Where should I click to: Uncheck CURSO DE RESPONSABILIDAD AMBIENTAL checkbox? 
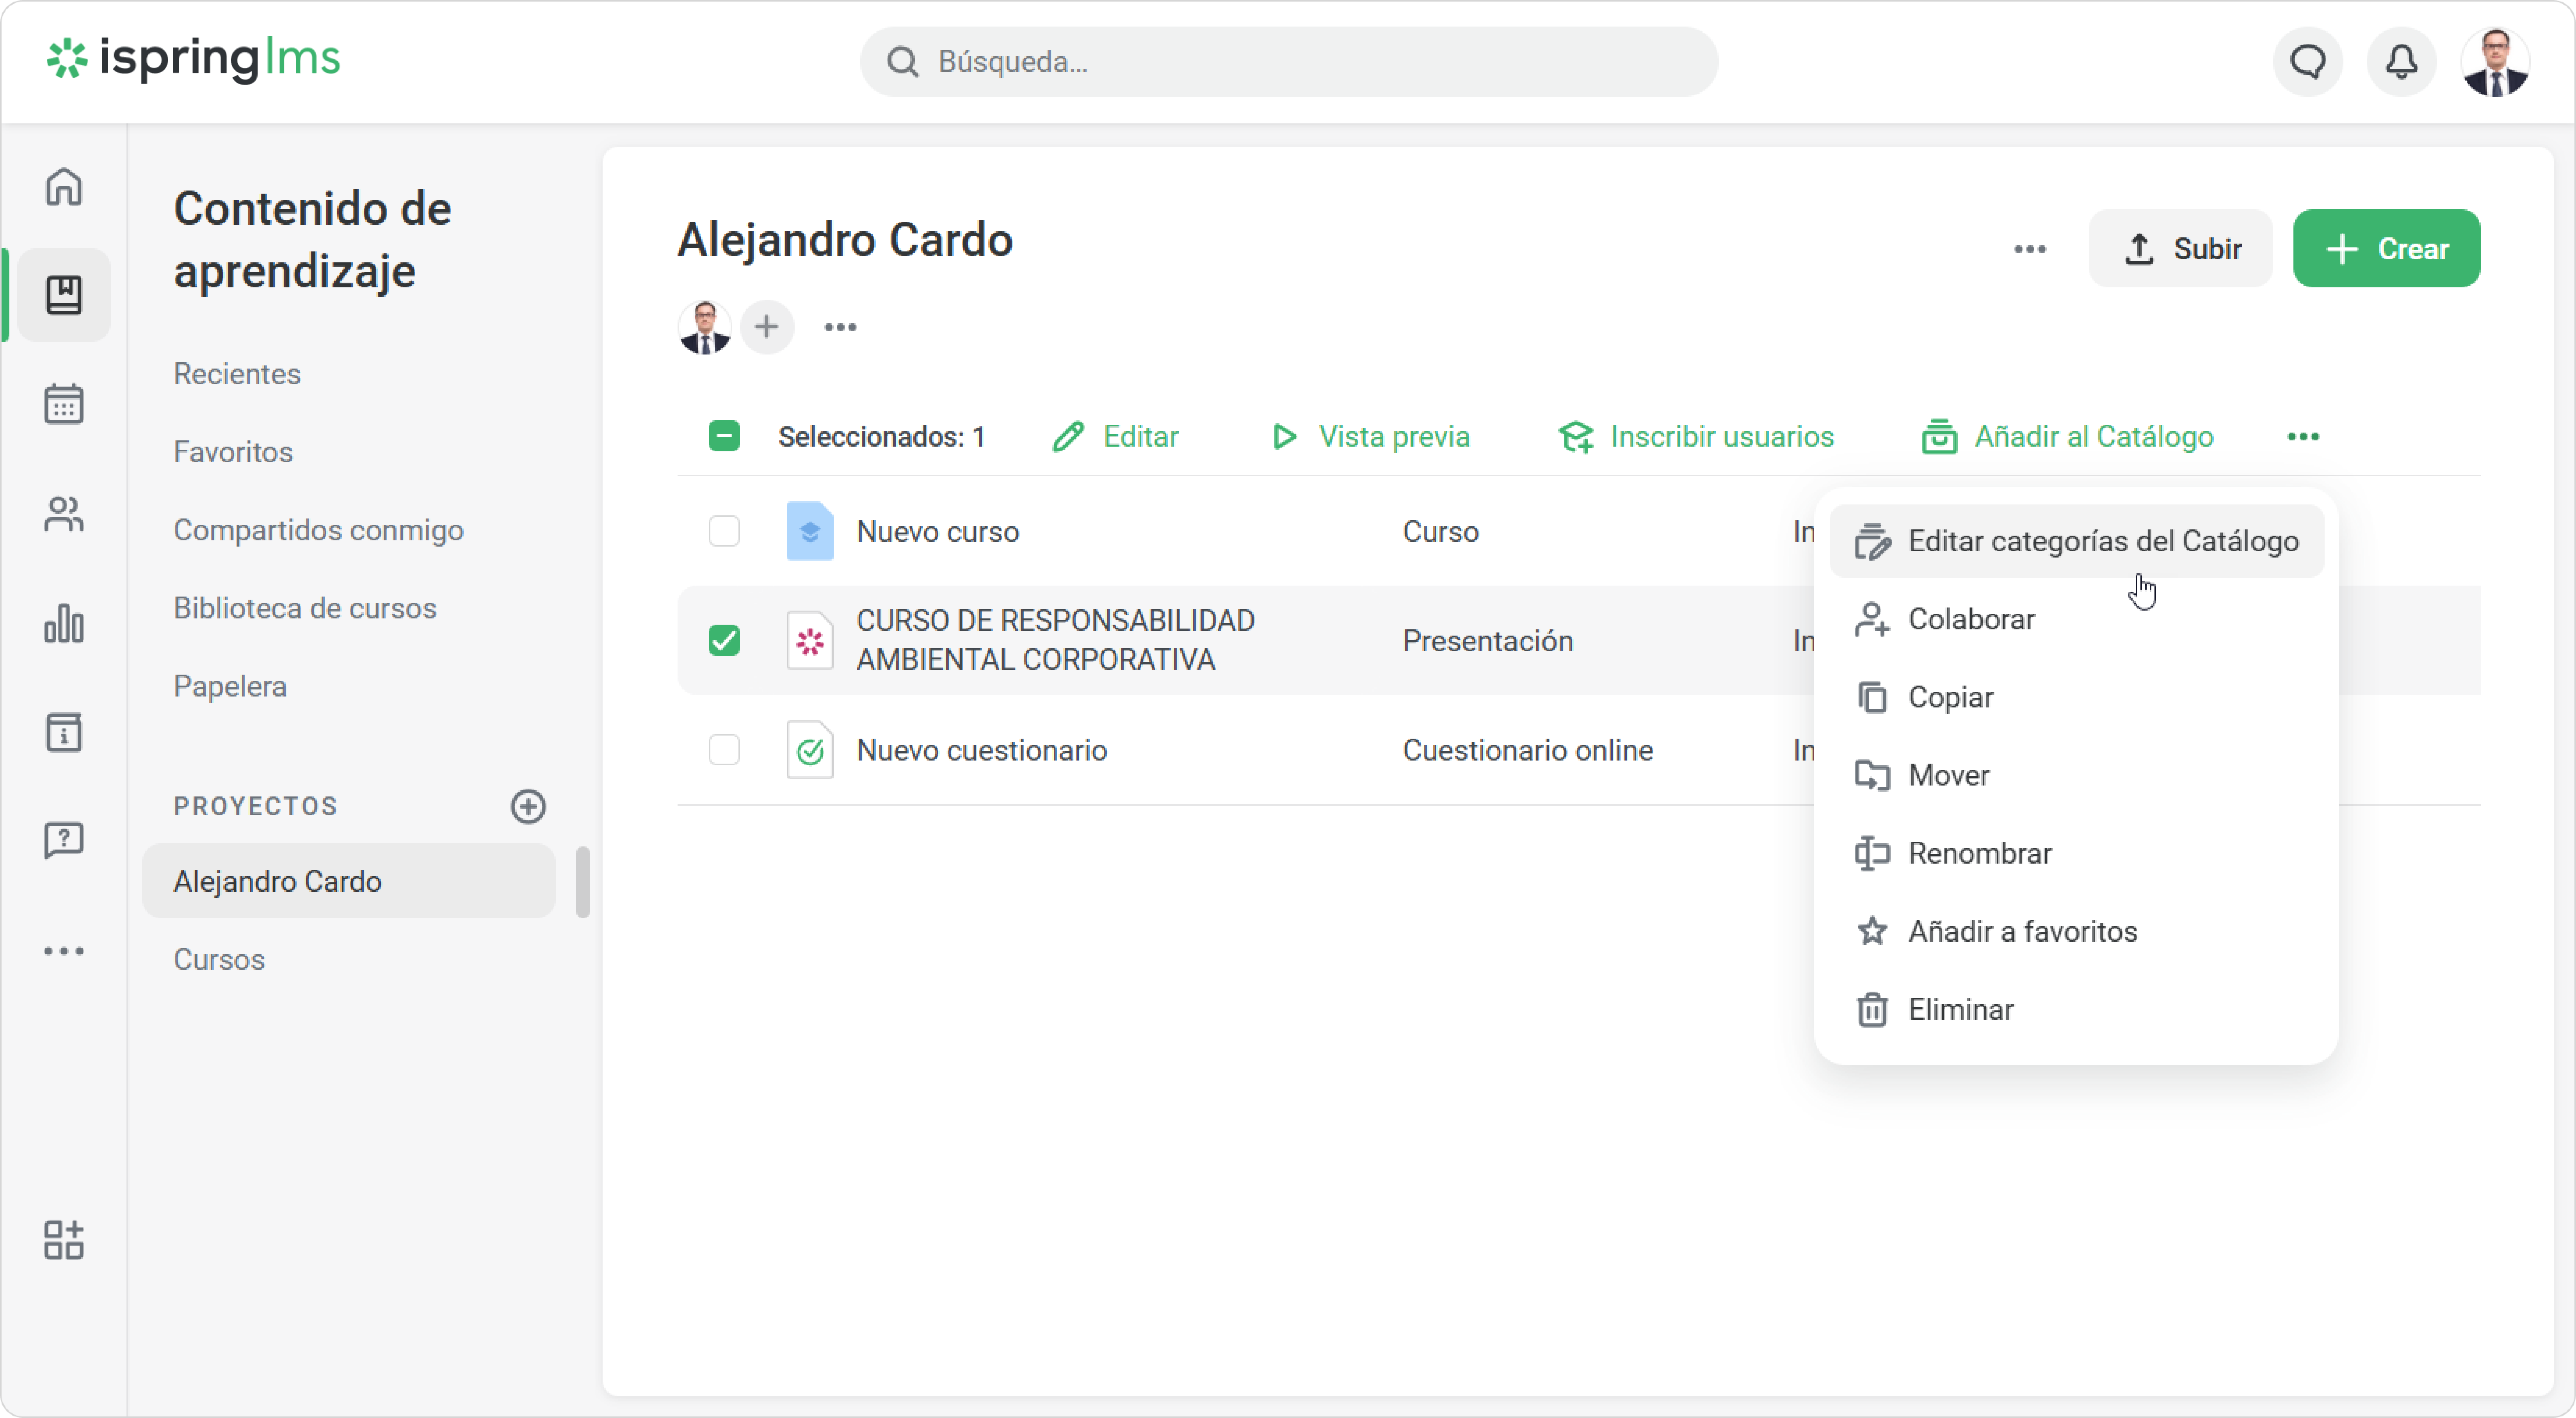coord(724,640)
